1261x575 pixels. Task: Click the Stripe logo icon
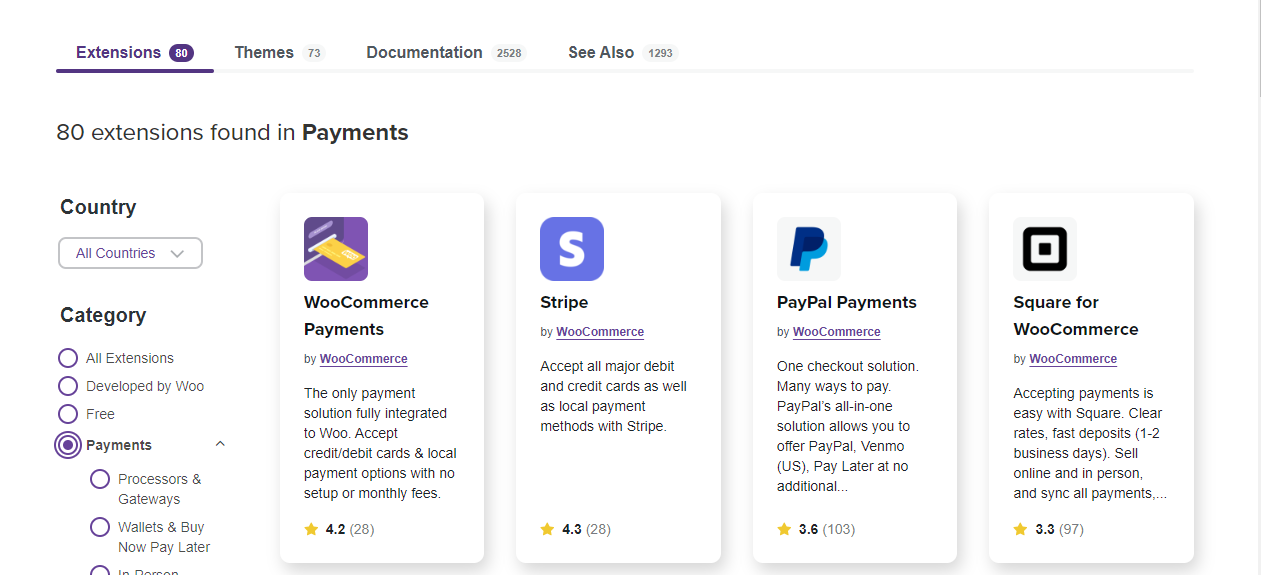[571, 249]
